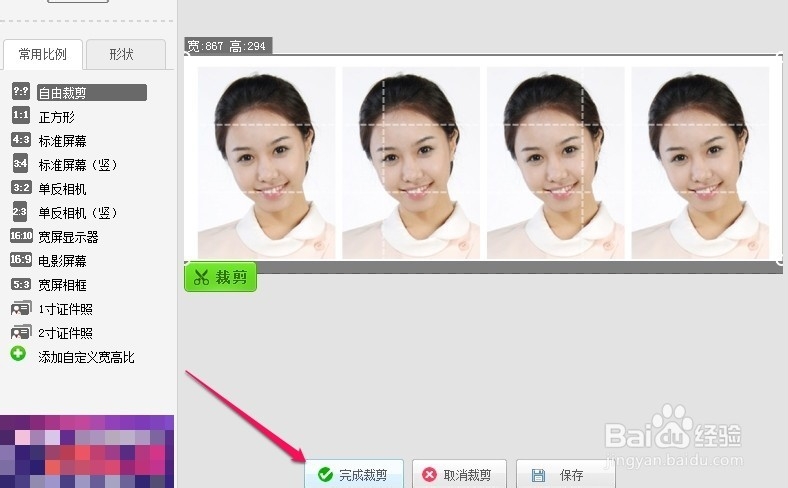Click 添加自定义宽高比 link
788x488 pixels.
pyautogui.click(x=86, y=357)
